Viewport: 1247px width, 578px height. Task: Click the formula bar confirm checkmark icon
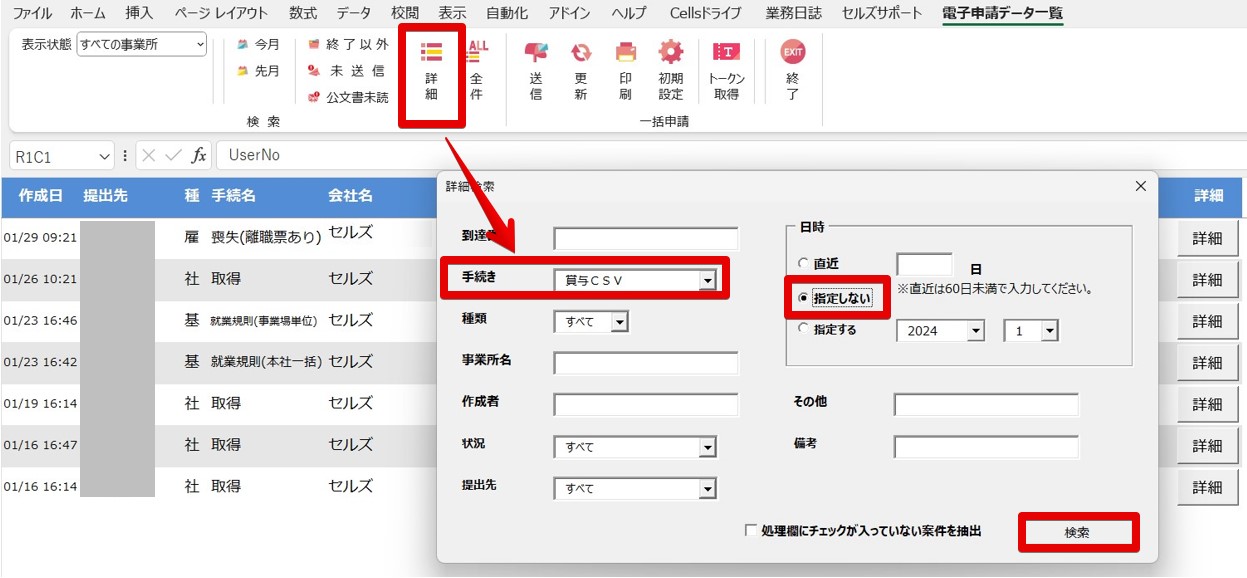tap(173, 155)
